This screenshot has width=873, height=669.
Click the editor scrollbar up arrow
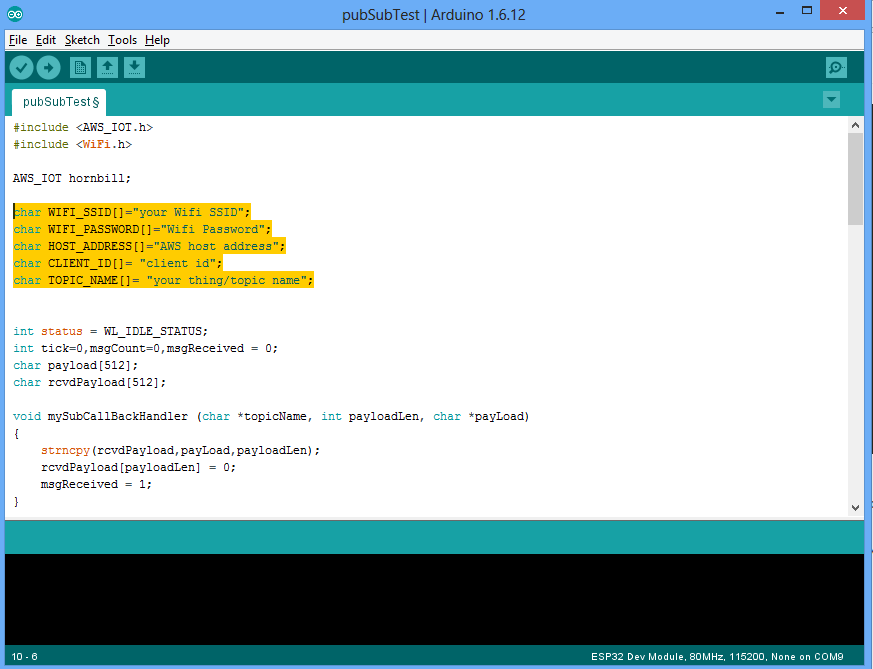click(x=855, y=125)
